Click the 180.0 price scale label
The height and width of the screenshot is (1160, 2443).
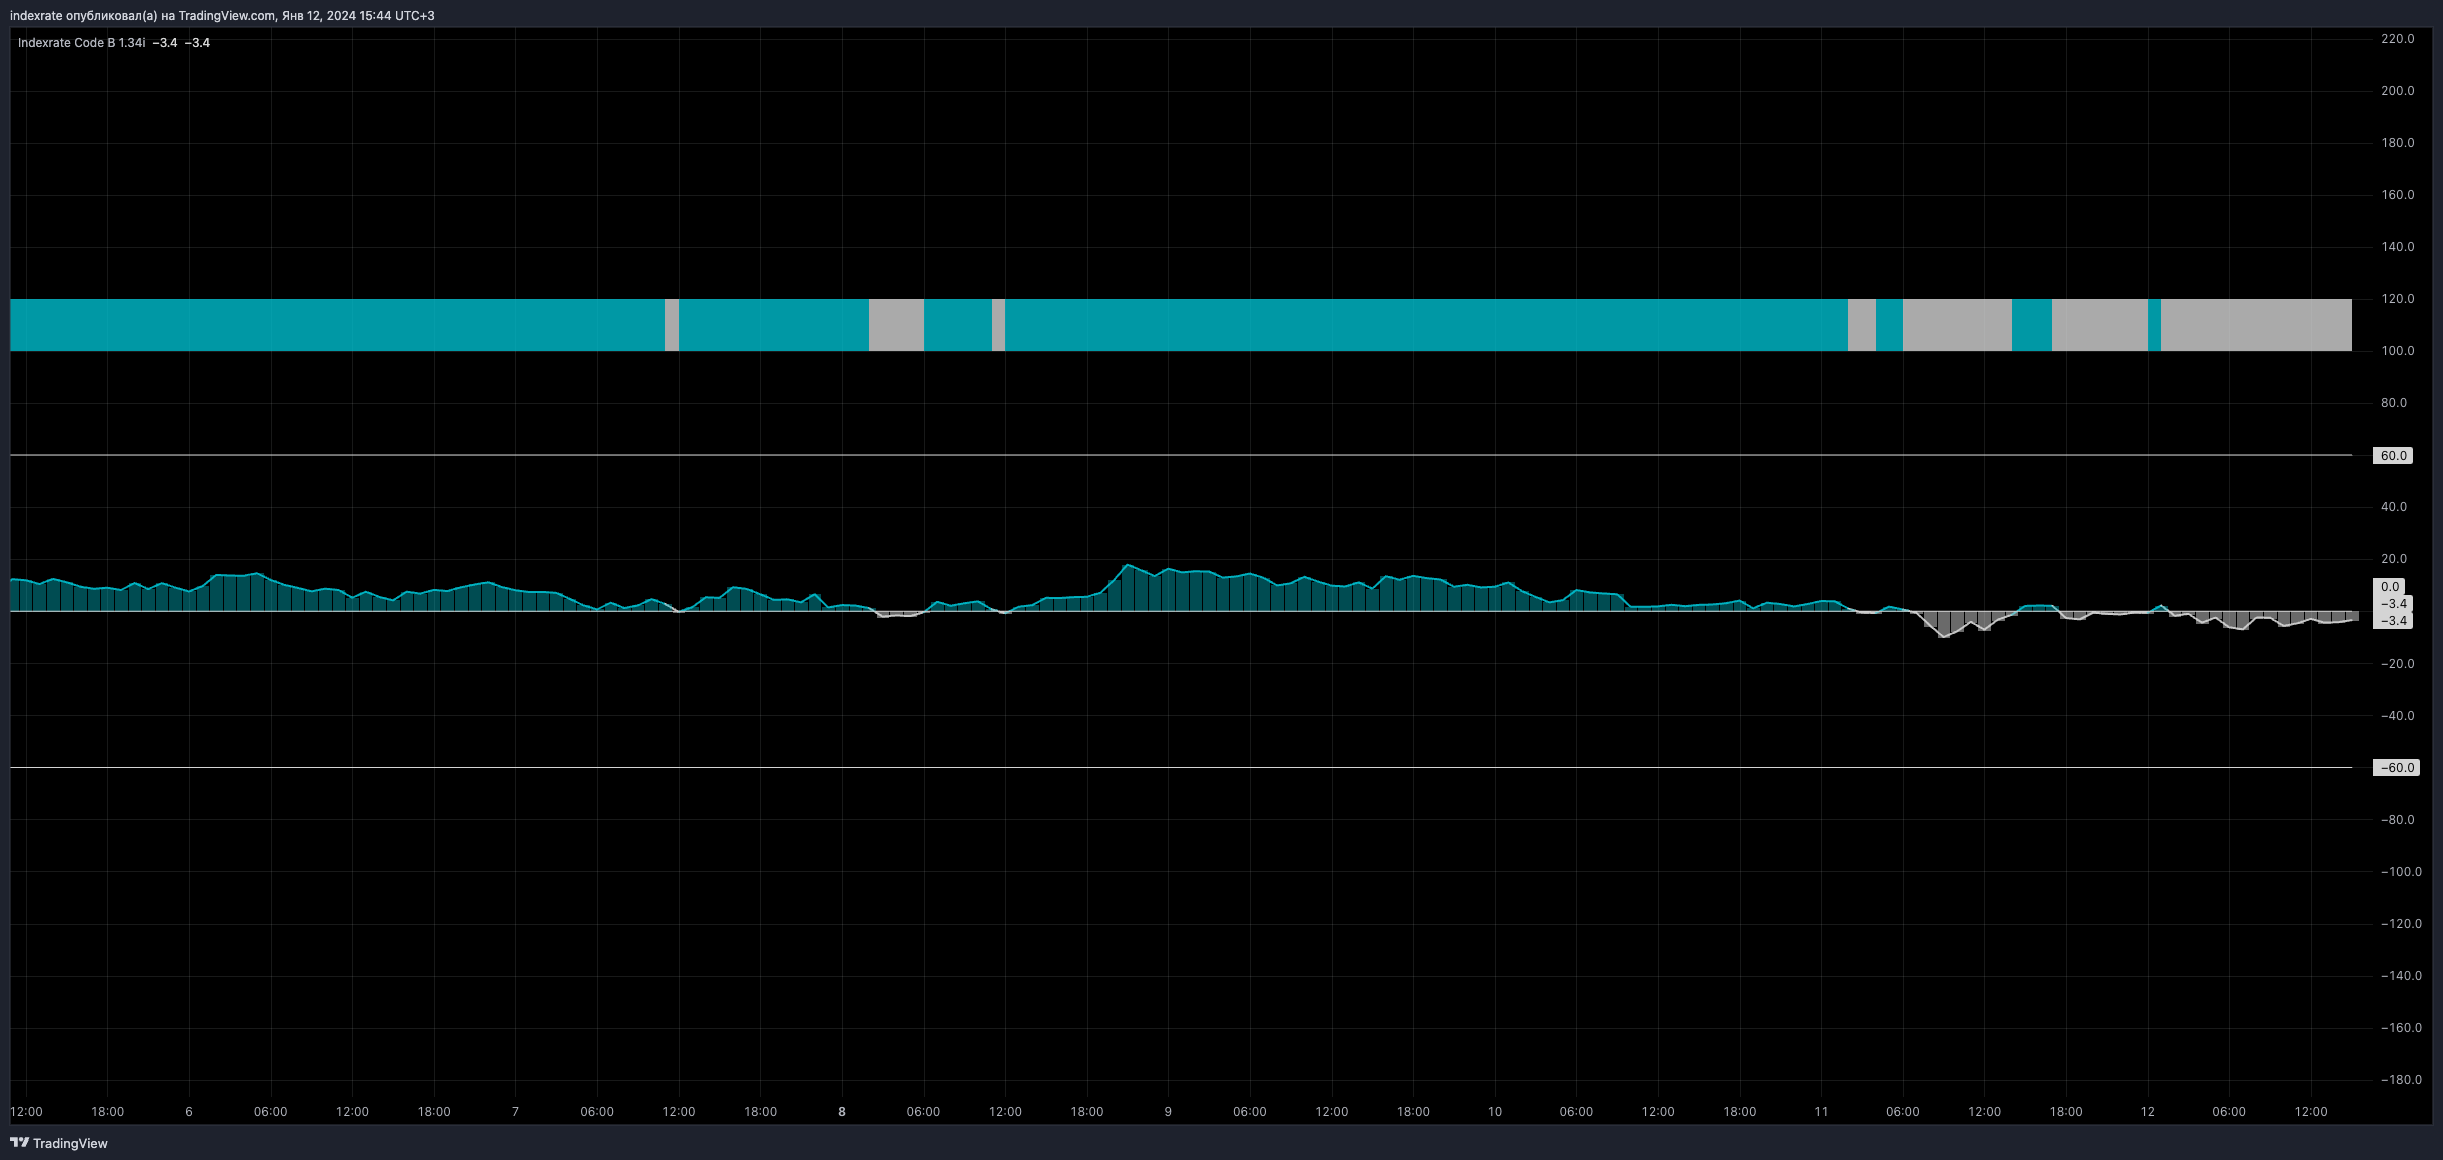tap(2397, 143)
